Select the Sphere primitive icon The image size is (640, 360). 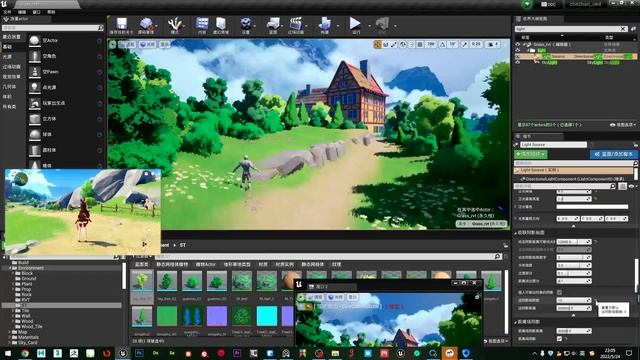(x=35, y=134)
